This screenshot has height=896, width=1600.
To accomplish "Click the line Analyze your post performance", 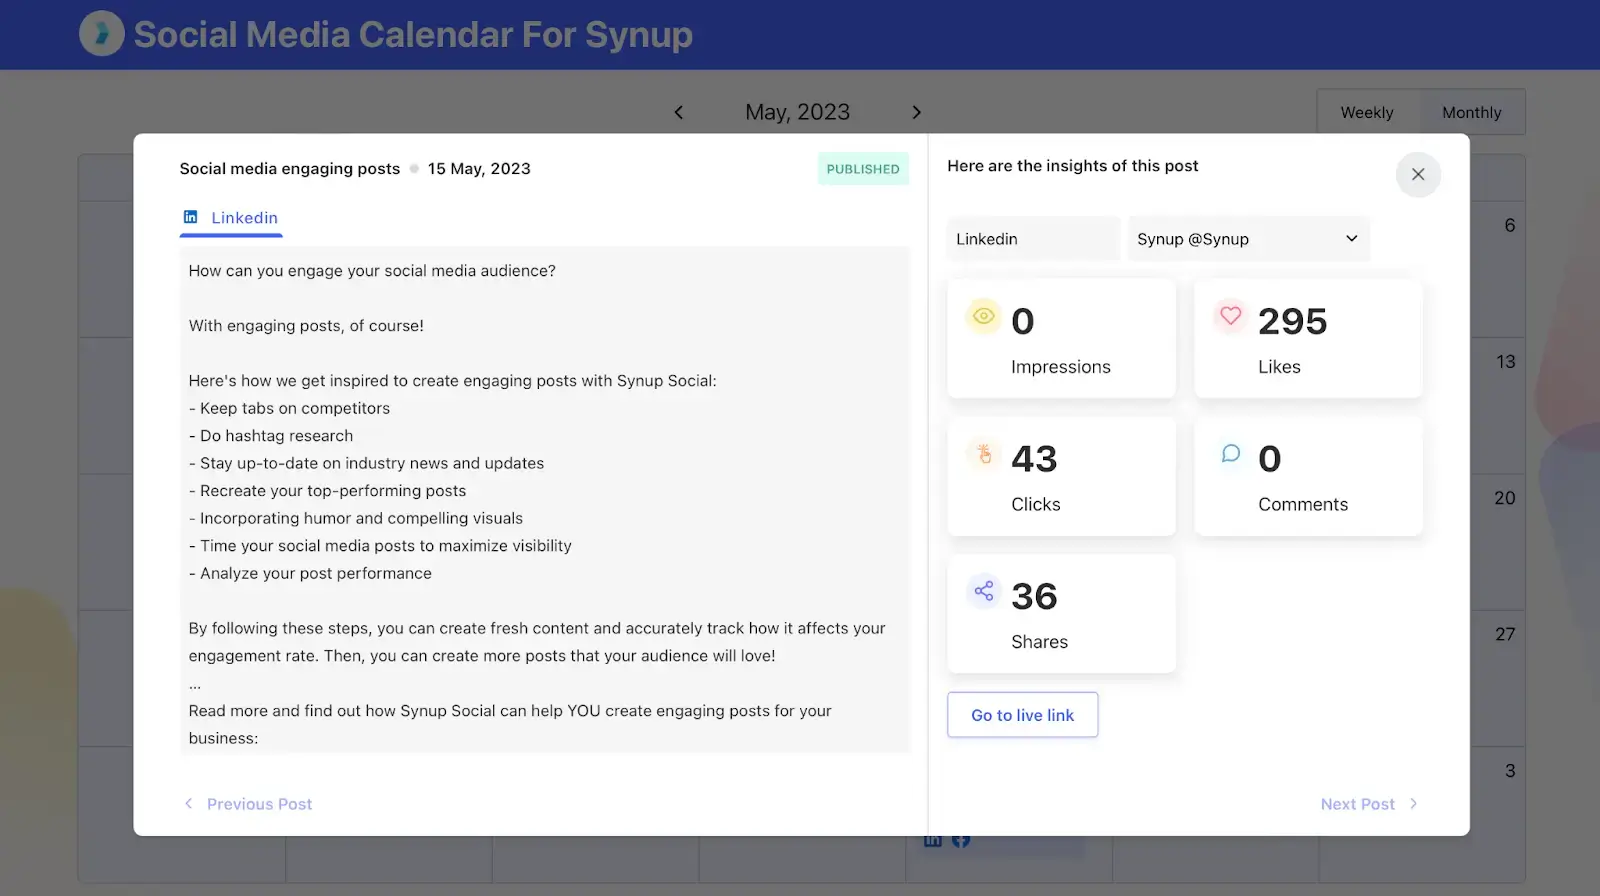I will (x=310, y=573).
